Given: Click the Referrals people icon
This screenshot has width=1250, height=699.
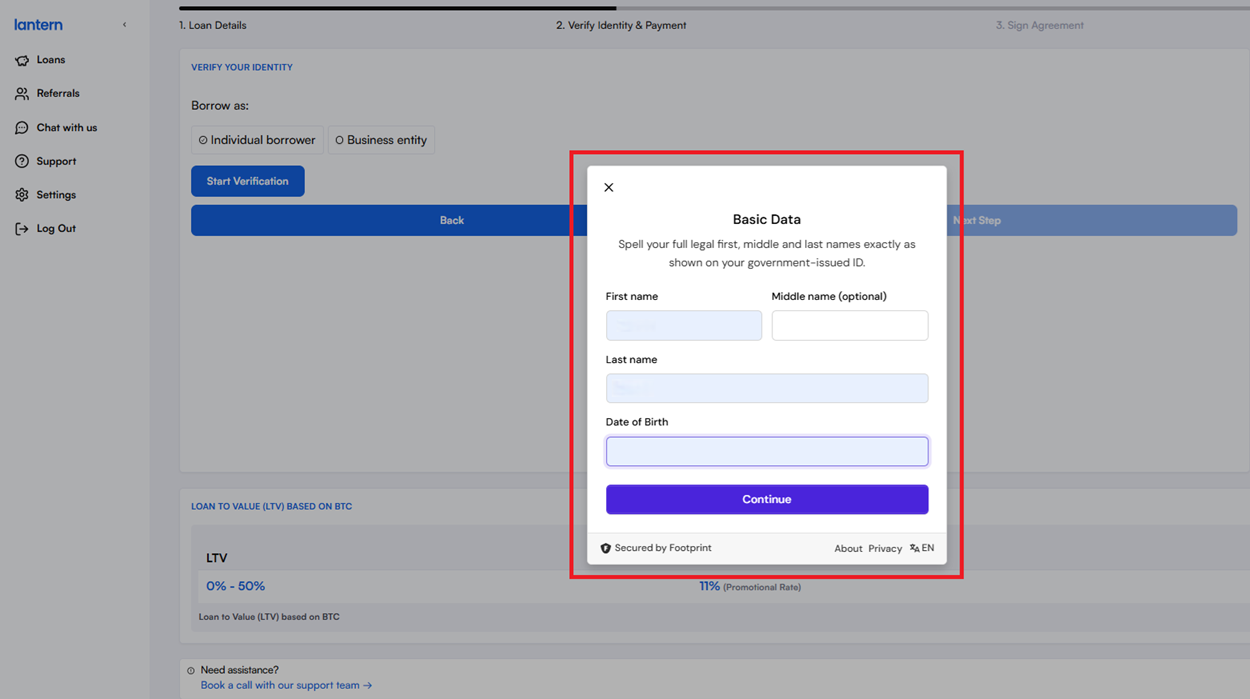Looking at the screenshot, I should tap(22, 94).
